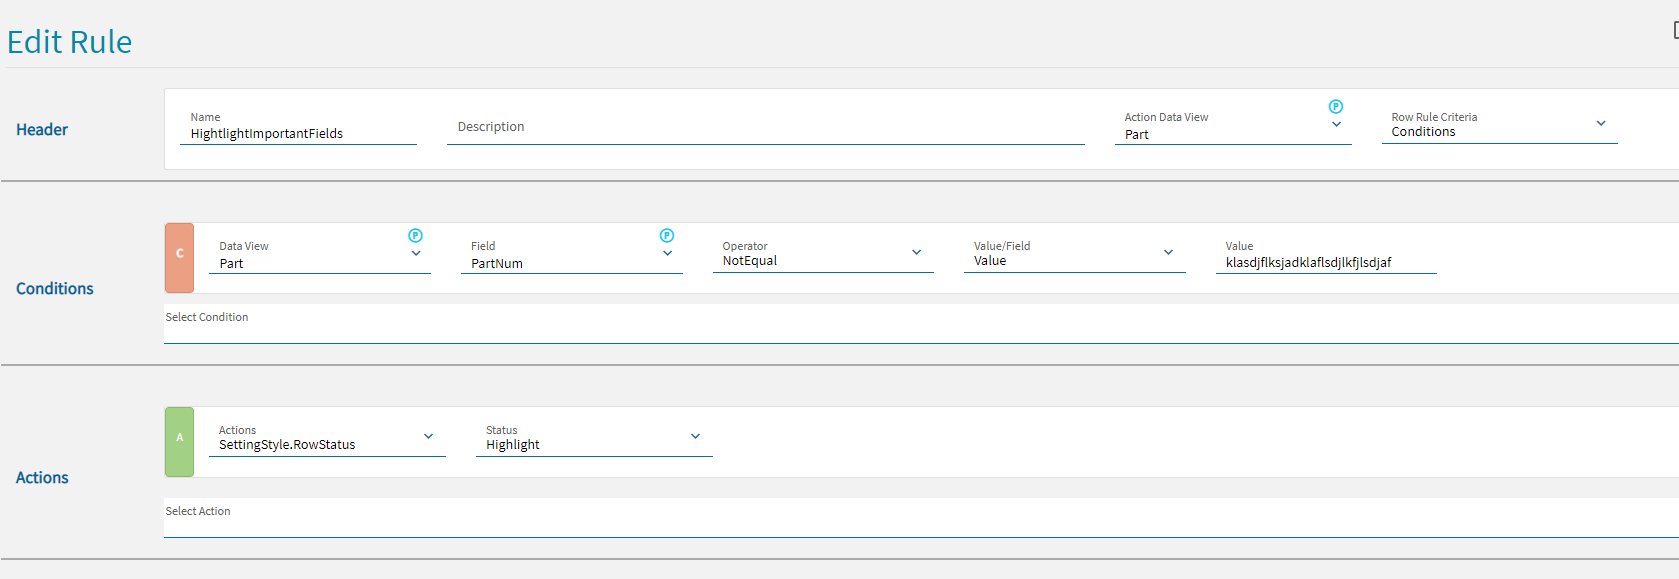Image resolution: width=1679 pixels, height=579 pixels.
Task: Click the condition Value text field
Action: click(x=1325, y=263)
